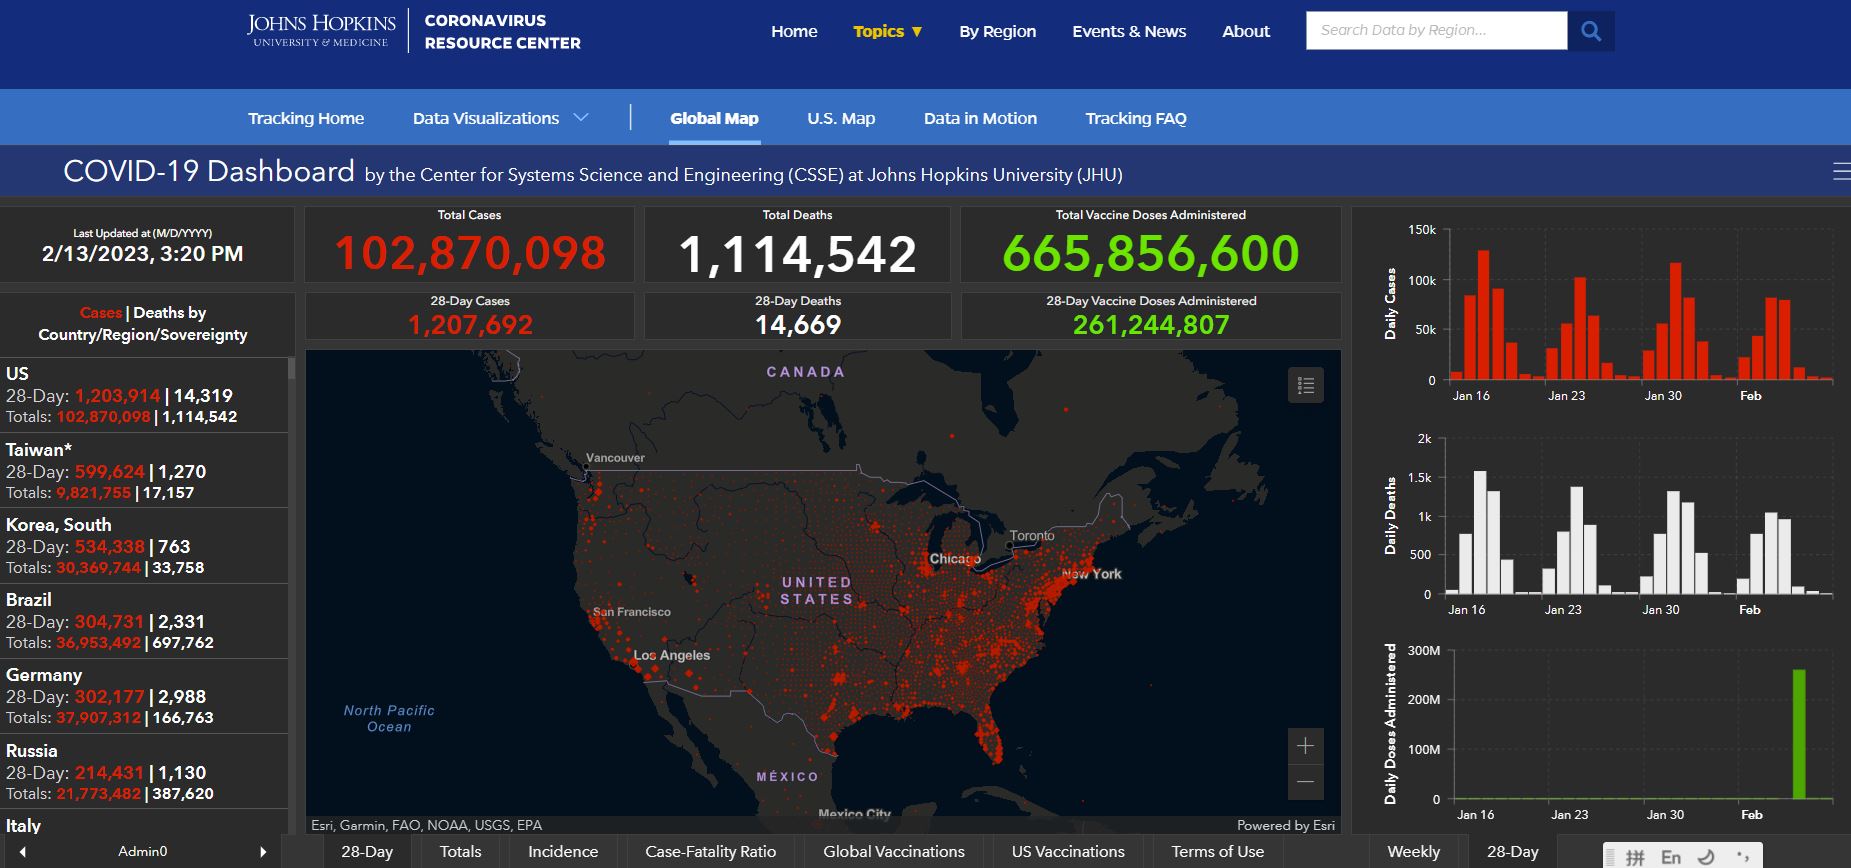Open the Data in Motion tab

point(980,118)
